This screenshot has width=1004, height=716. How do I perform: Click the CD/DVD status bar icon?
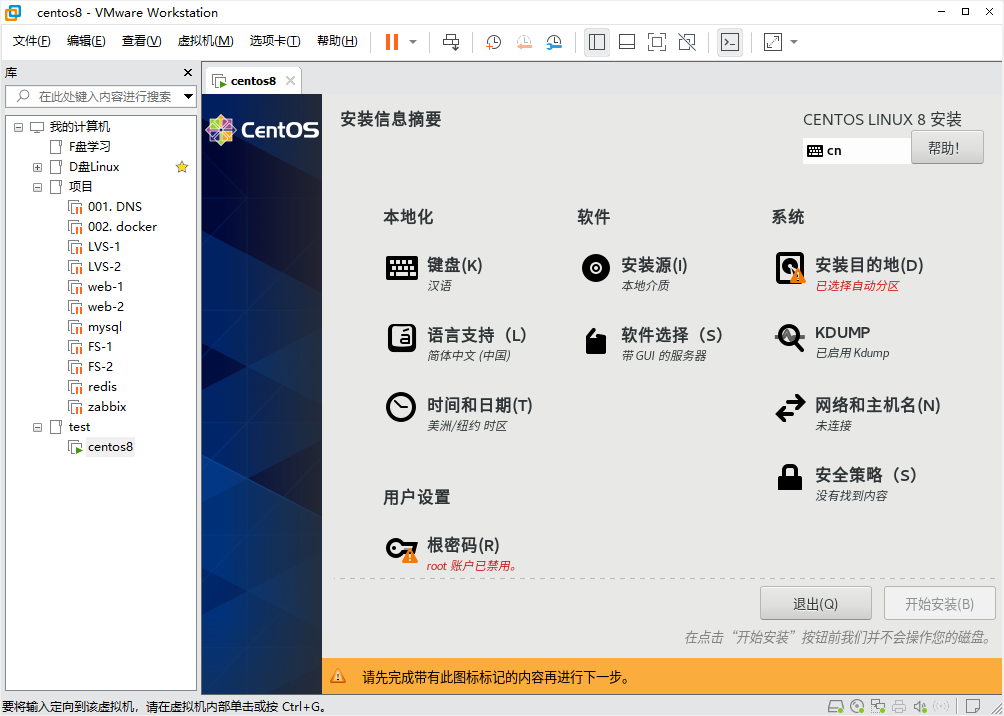click(857, 706)
